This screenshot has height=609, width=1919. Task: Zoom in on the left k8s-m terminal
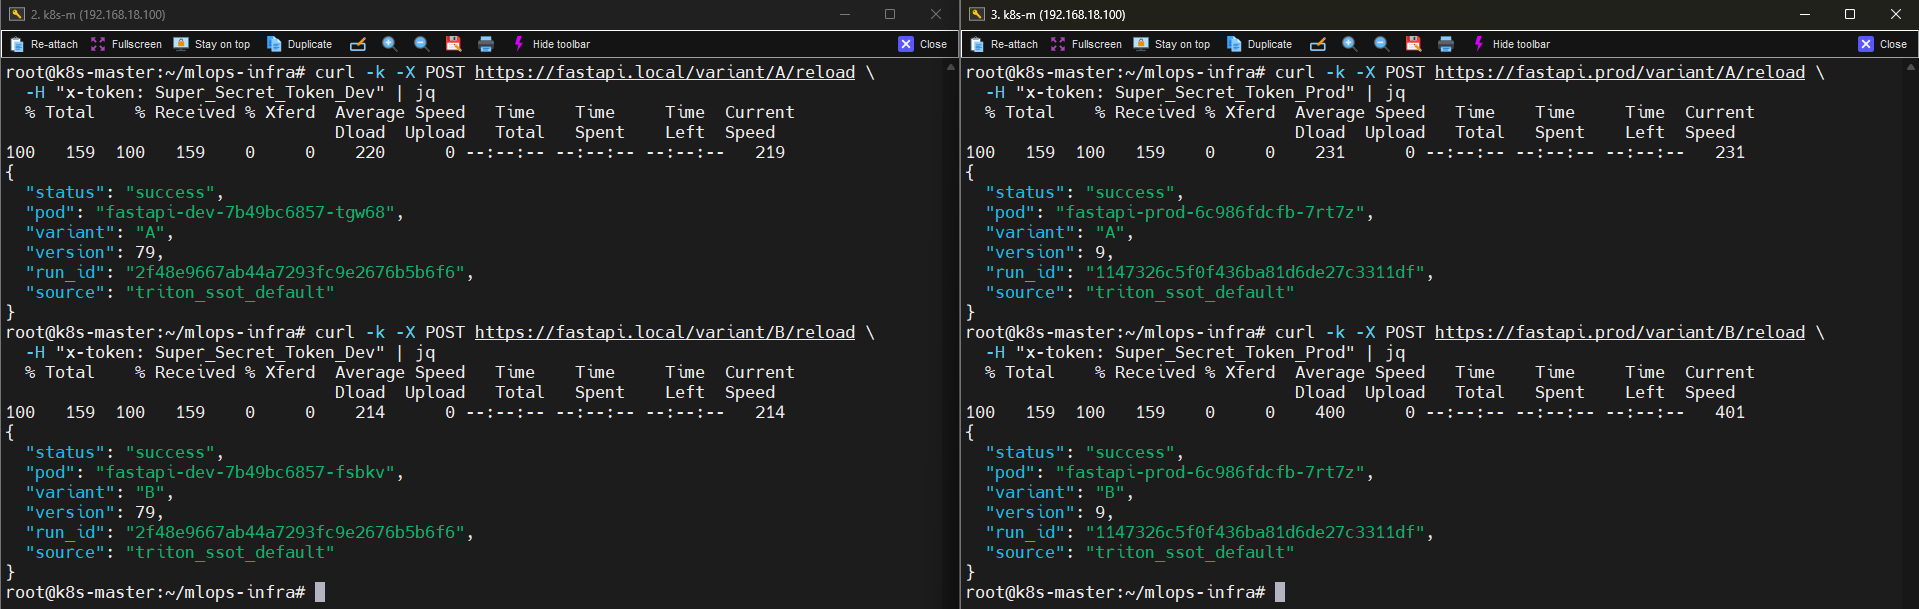pos(390,44)
